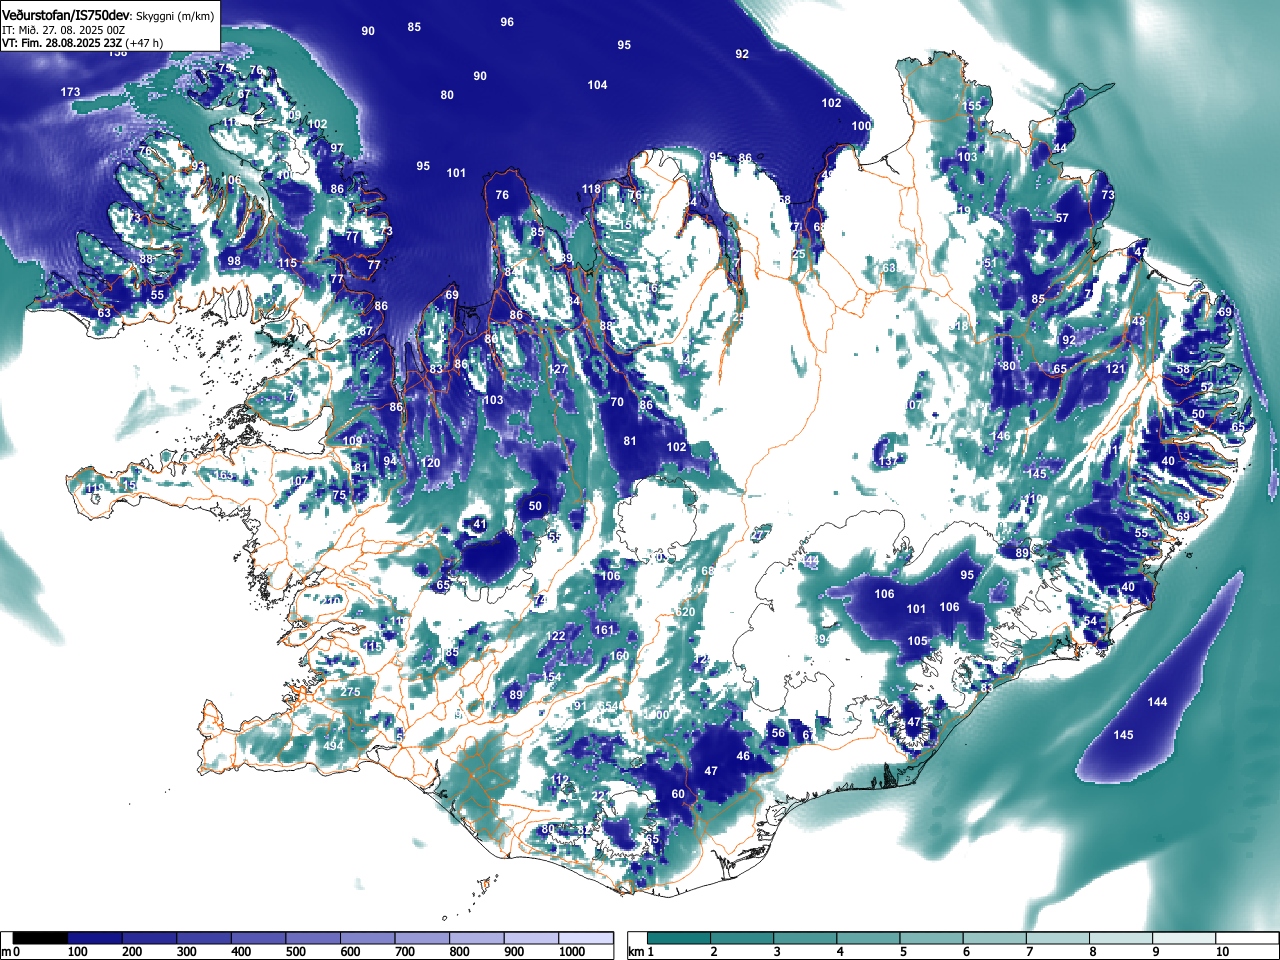Click the 105 visibility value
The width and height of the screenshot is (1280, 960).
tap(917, 641)
